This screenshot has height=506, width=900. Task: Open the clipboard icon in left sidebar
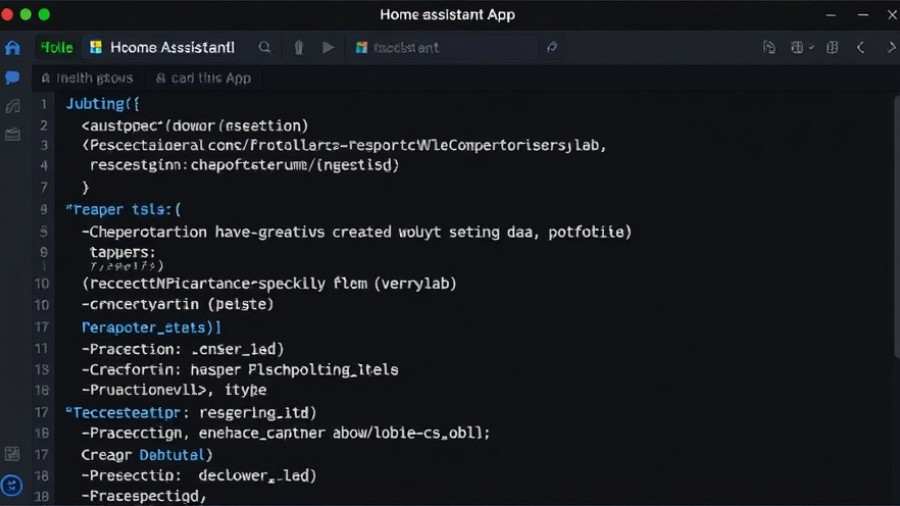pyautogui.click(x=13, y=134)
